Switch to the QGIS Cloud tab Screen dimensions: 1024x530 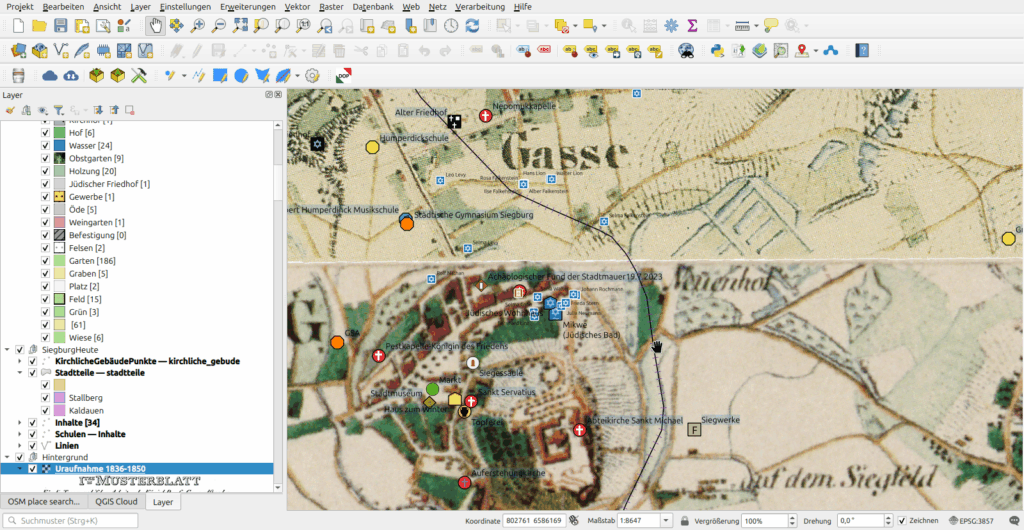118,502
